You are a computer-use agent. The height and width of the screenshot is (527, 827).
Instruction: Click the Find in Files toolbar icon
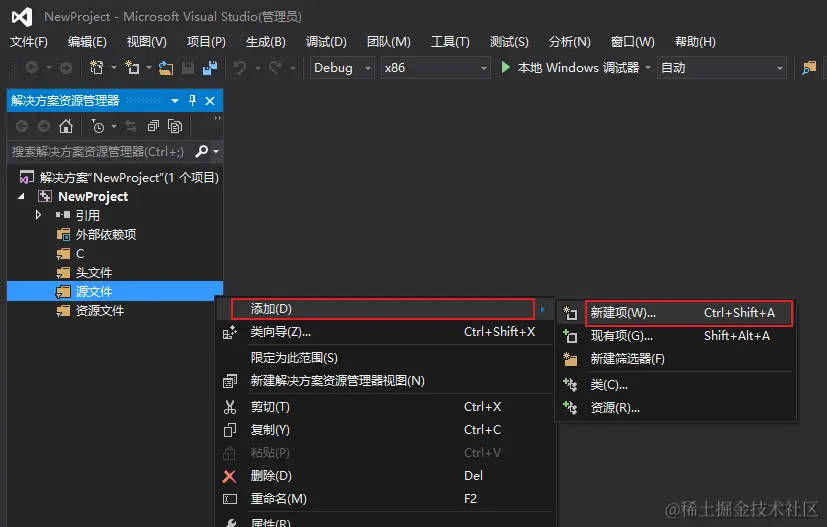tap(809, 68)
